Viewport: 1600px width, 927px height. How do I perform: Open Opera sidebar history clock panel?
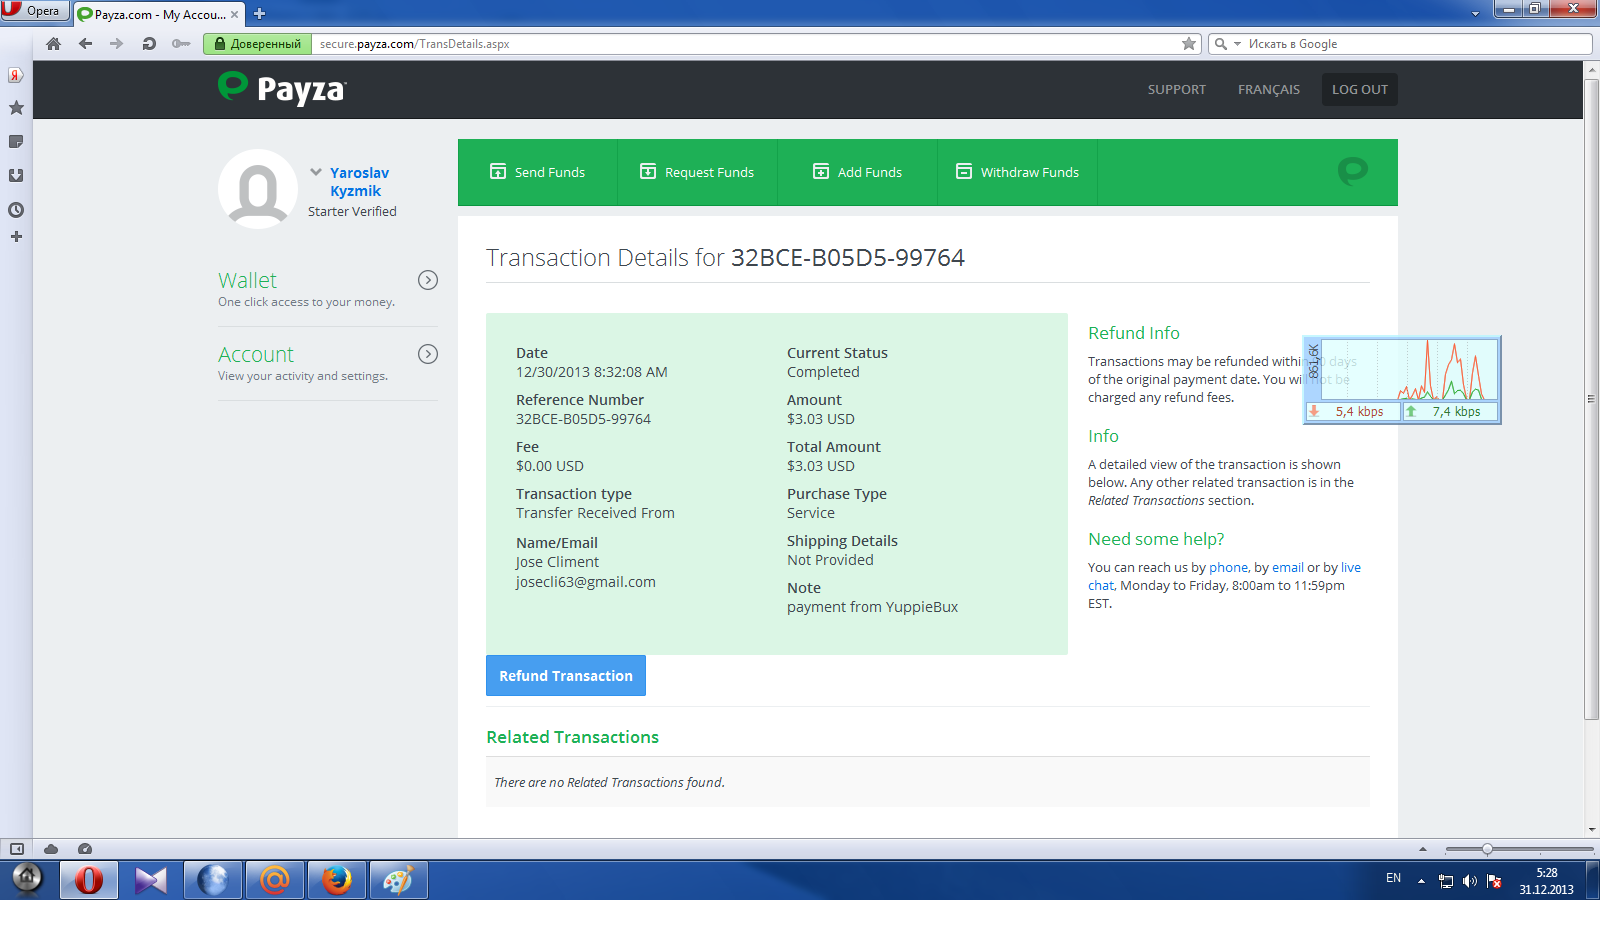[16, 210]
